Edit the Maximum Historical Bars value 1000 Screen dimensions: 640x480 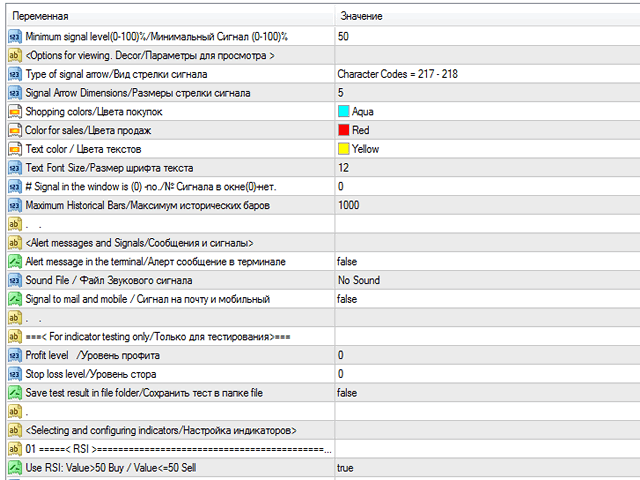point(349,205)
